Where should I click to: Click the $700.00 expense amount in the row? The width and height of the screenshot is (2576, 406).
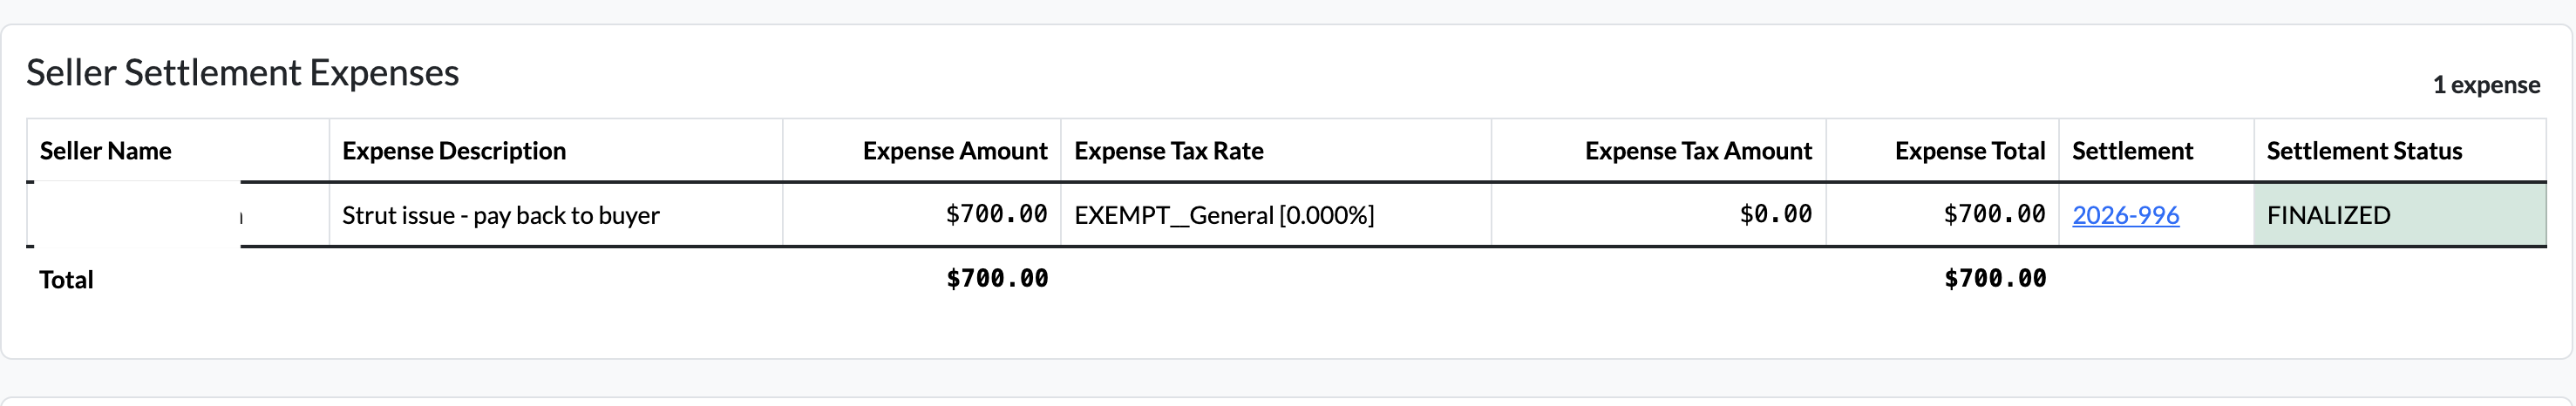tap(997, 214)
